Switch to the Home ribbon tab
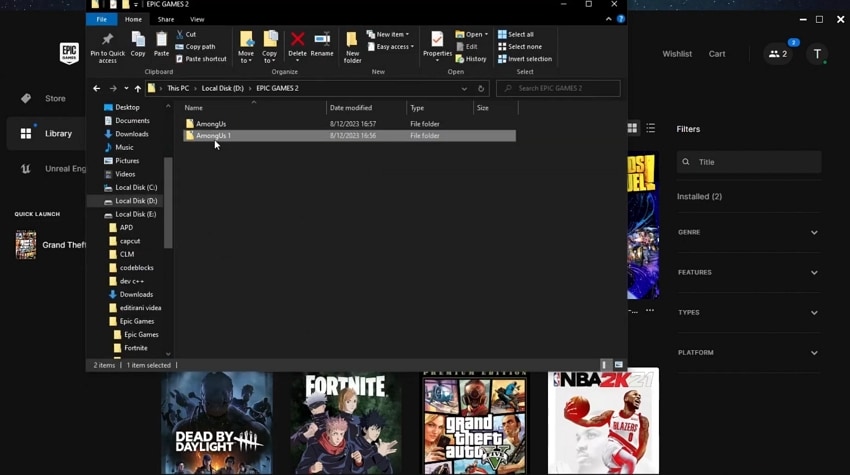The height and width of the screenshot is (475, 850). pos(133,19)
